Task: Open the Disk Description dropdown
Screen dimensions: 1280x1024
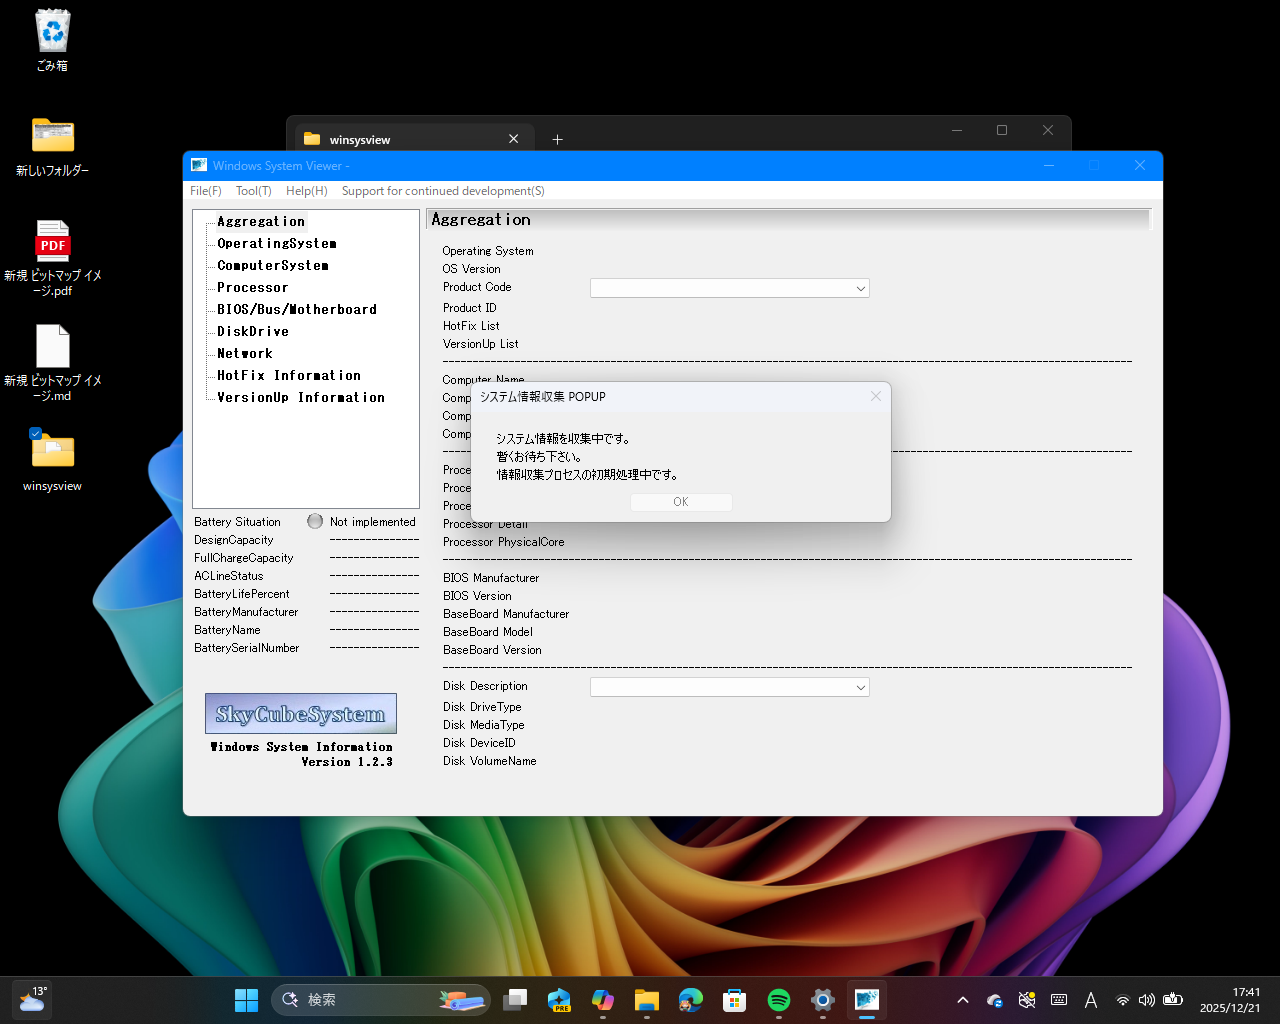Action: click(x=860, y=687)
